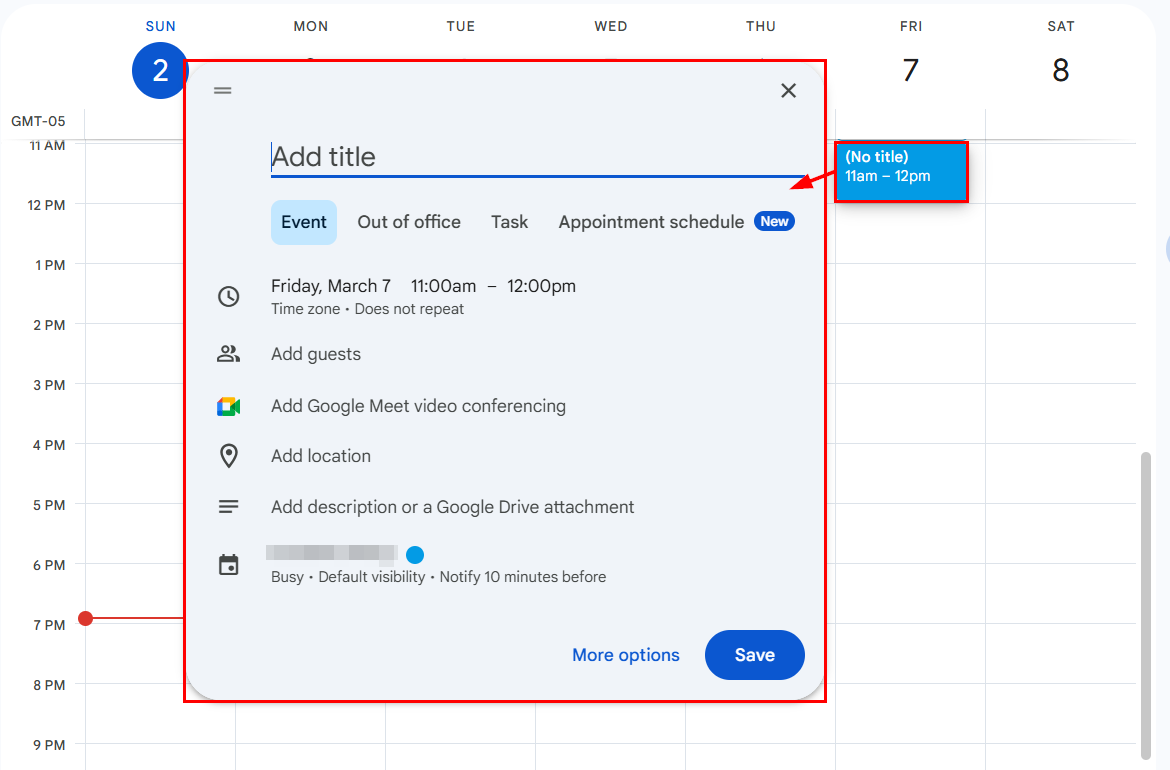Open More options link
Image resolution: width=1170 pixels, height=770 pixels.
(625, 655)
